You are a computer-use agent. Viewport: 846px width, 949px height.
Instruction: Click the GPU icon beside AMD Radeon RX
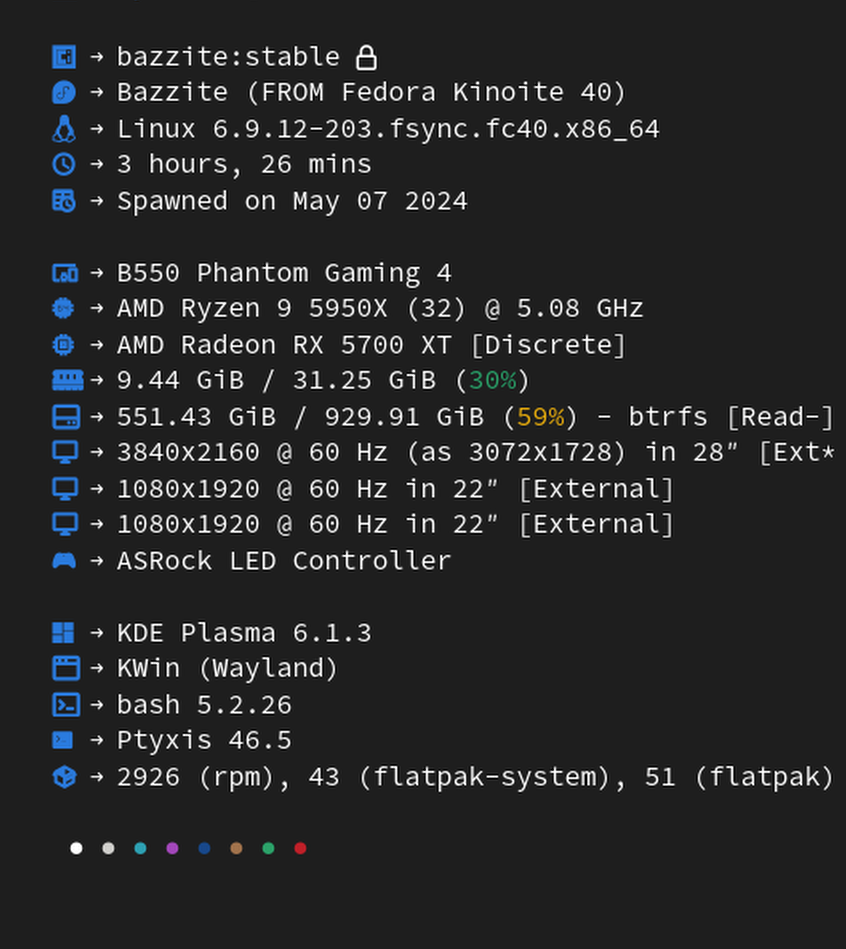[x=64, y=345]
